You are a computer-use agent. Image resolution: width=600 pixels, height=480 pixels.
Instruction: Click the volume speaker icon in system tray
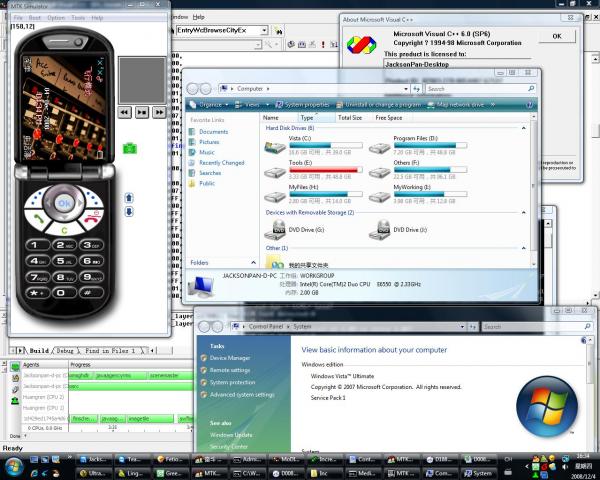[565, 467]
